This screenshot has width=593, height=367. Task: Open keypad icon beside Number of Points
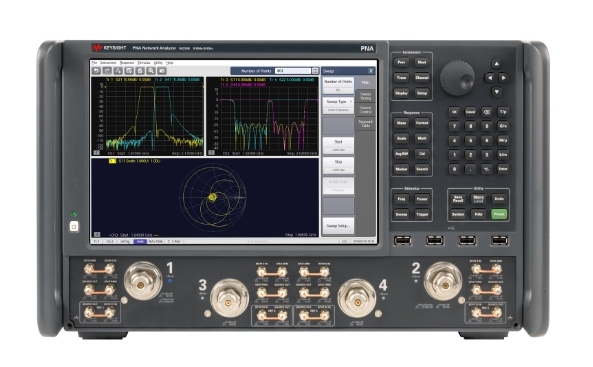[315, 71]
